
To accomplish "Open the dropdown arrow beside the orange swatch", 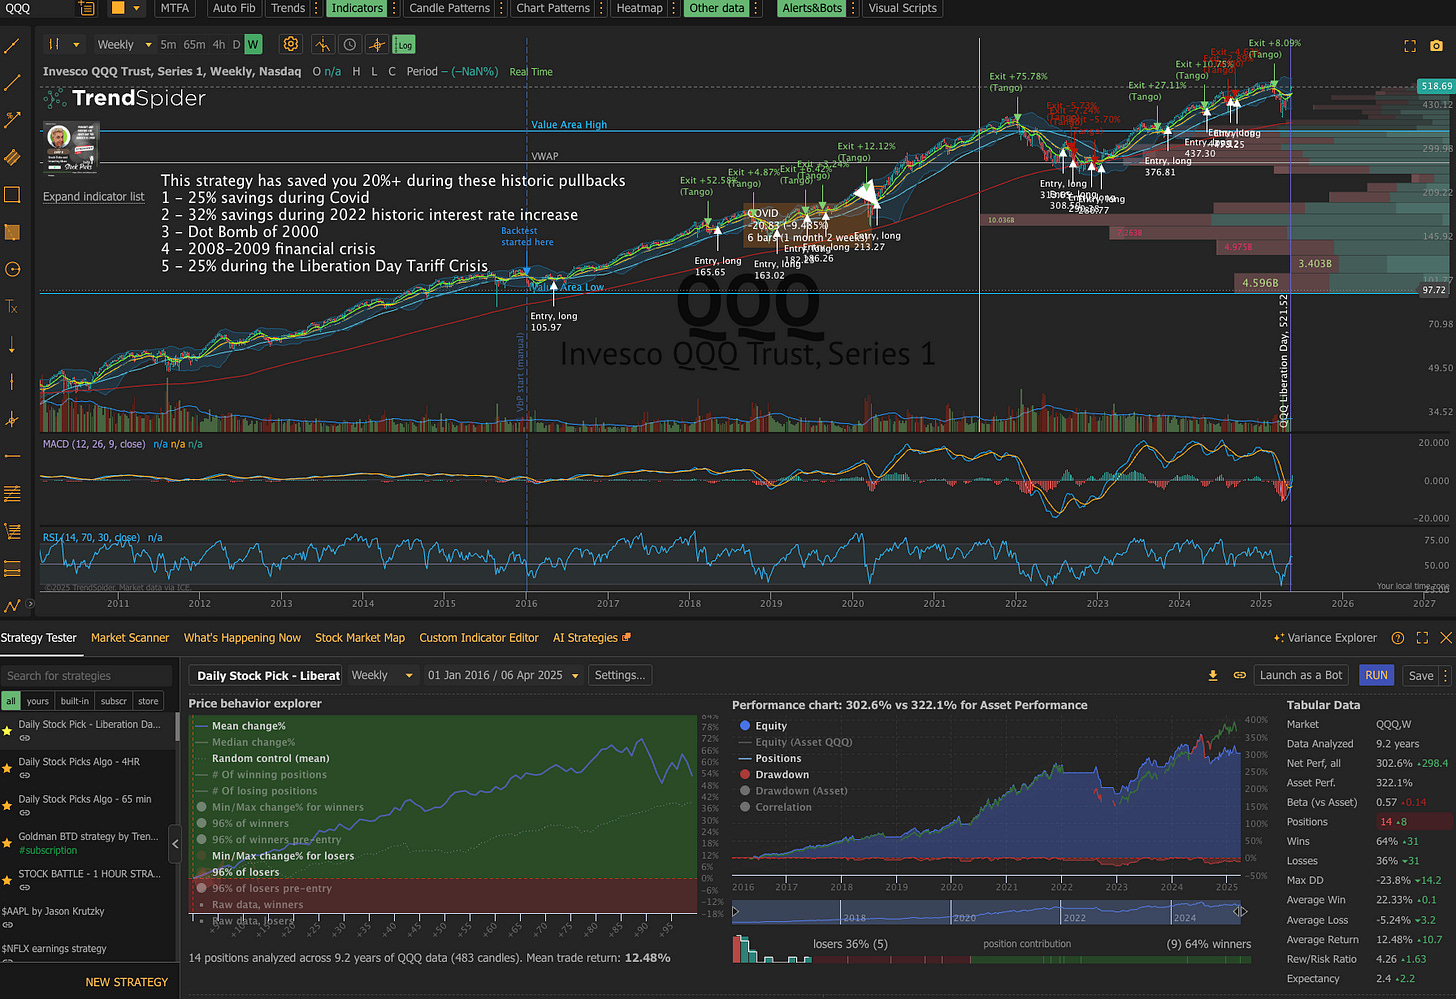I will (137, 8).
